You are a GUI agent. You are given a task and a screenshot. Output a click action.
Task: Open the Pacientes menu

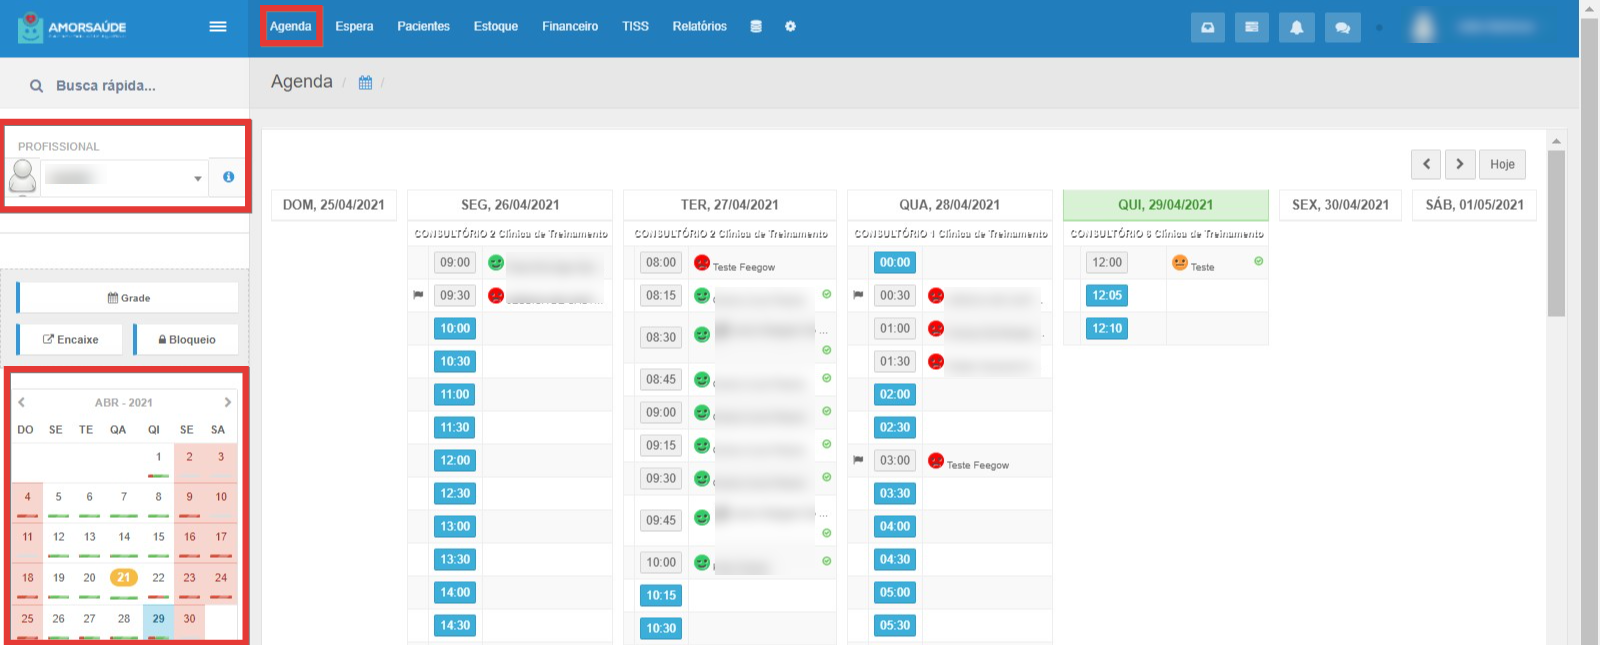pos(423,26)
